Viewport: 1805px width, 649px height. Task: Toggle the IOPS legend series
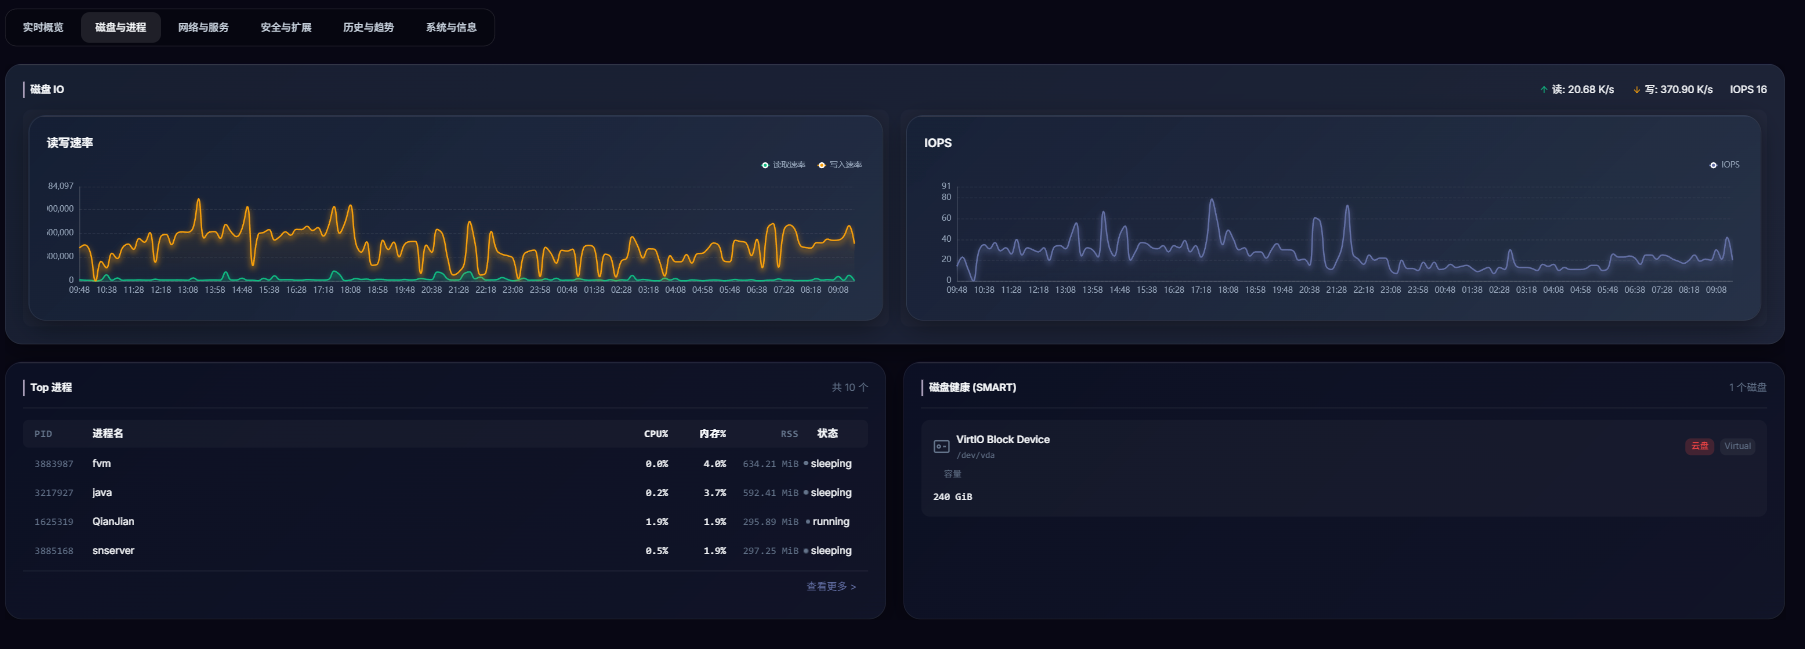coord(1724,165)
